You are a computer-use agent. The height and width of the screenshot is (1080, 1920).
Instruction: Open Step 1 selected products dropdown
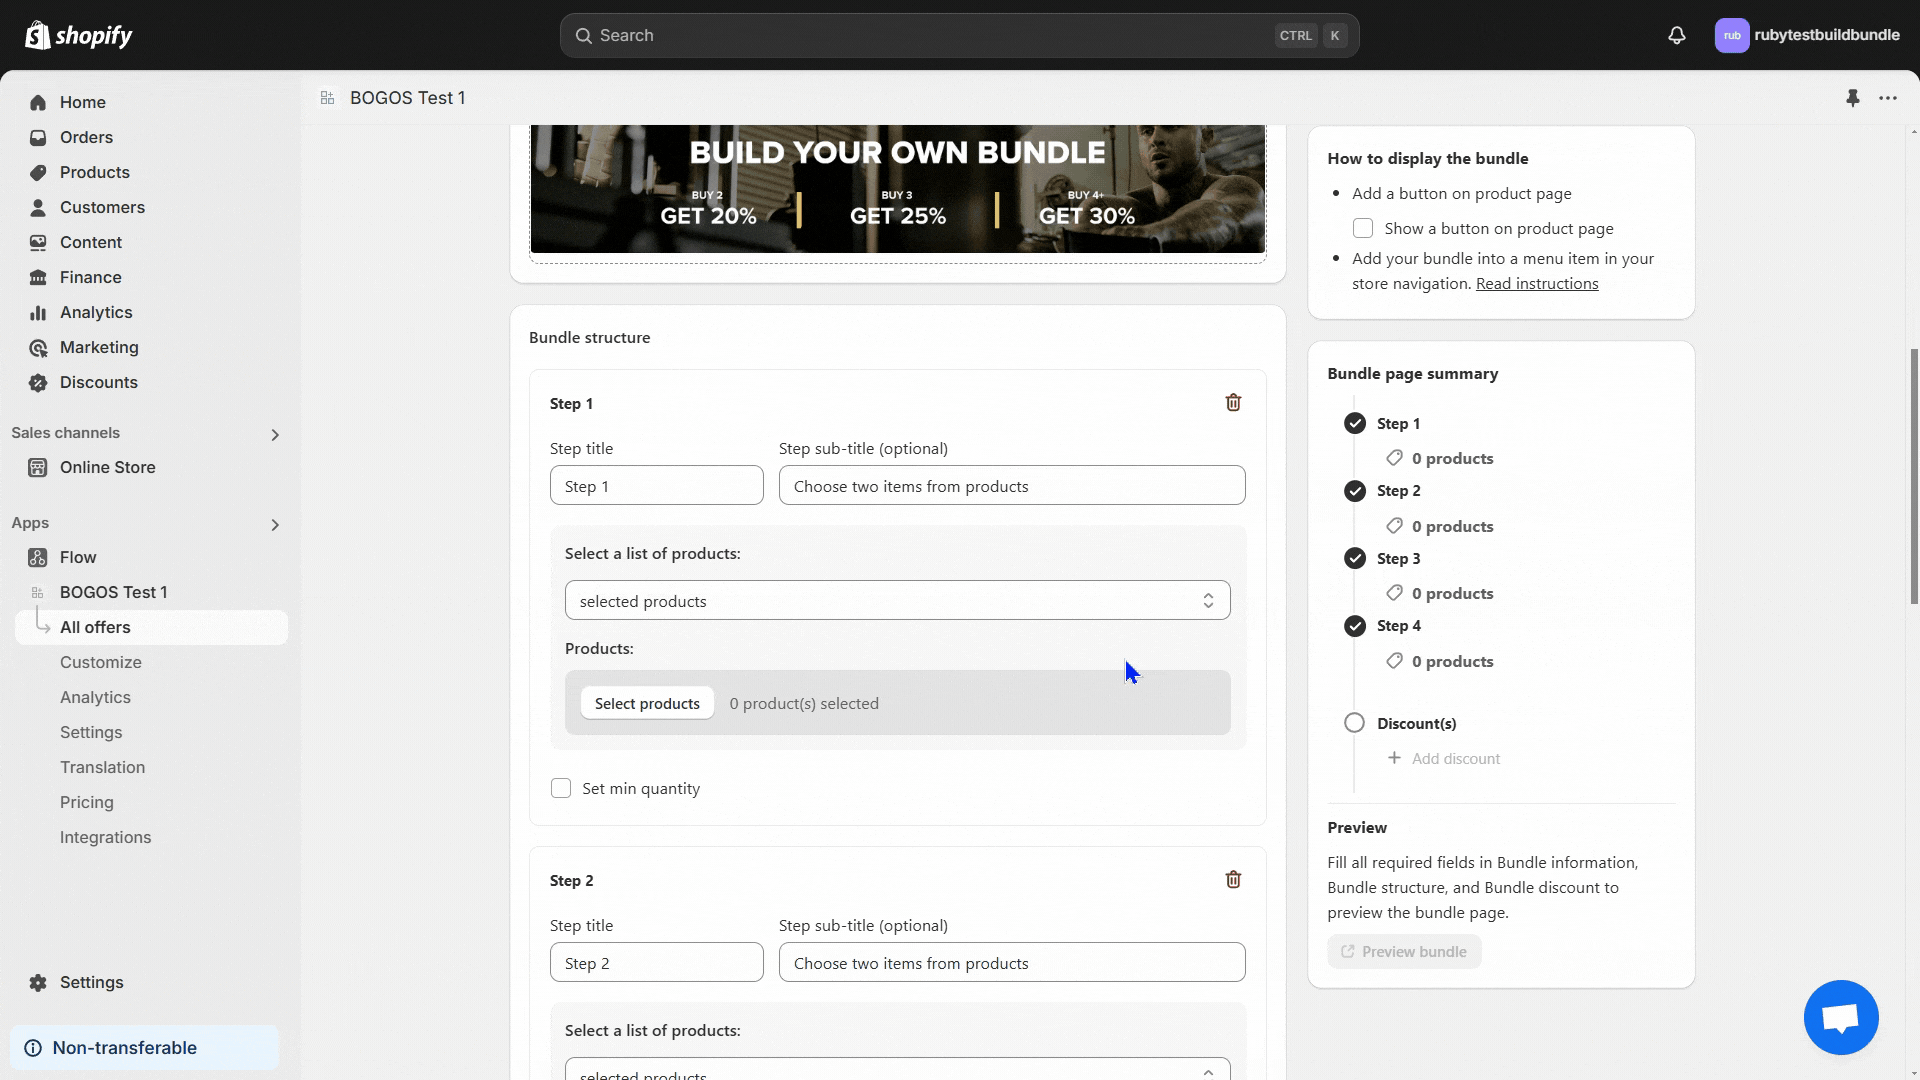(897, 600)
